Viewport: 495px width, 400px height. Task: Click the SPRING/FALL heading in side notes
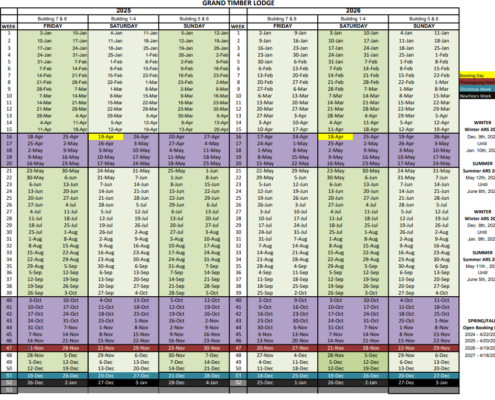pyautogui.click(x=481, y=321)
